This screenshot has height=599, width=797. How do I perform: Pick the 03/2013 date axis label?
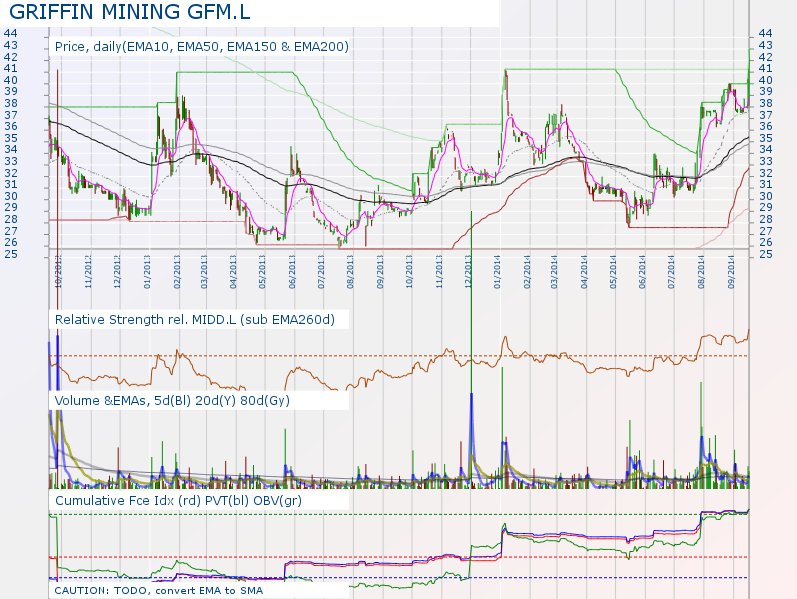(x=204, y=272)
